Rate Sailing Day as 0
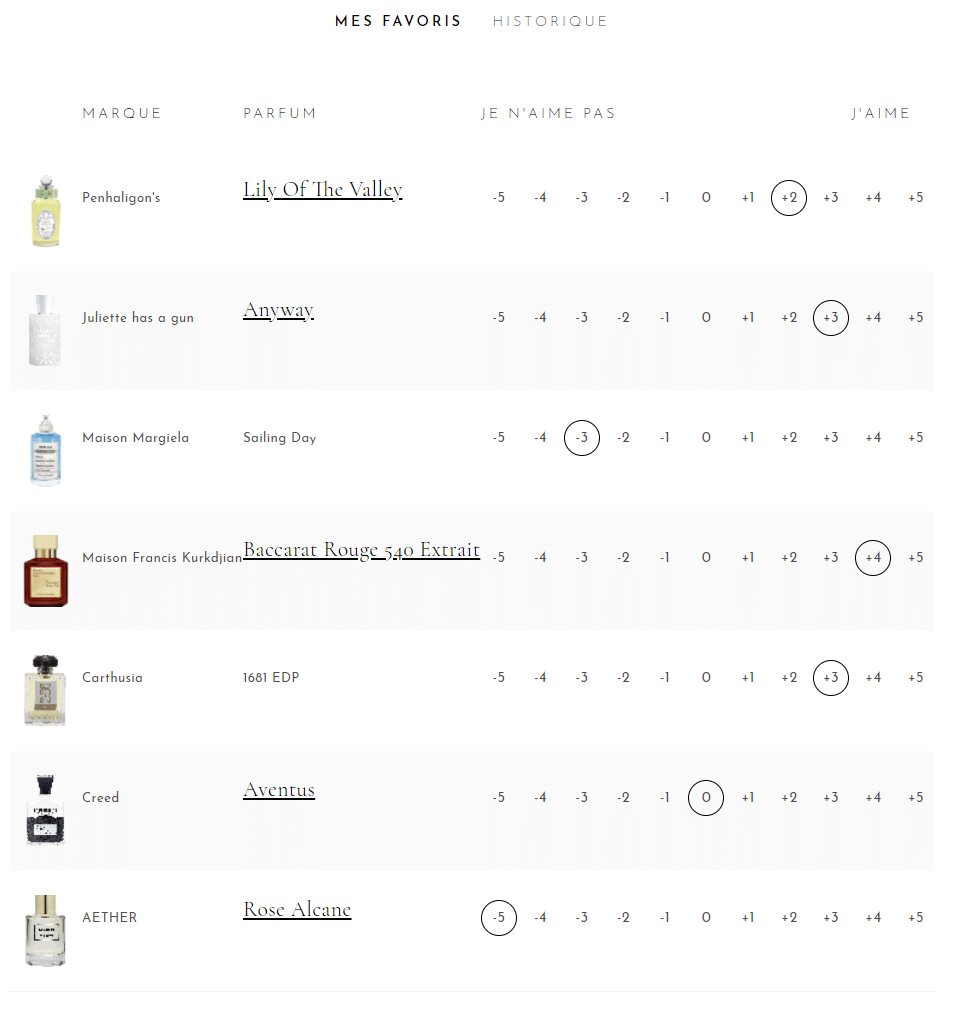The image size is (978, 1009). pyautogui.click(x=706, y=438)
